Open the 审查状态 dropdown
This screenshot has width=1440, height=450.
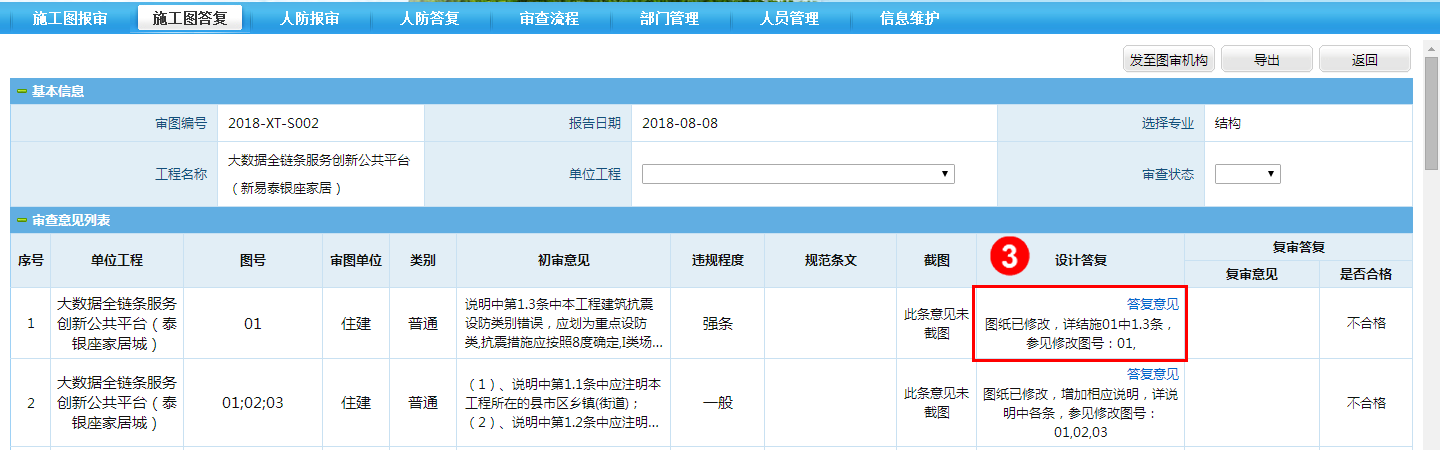(1247, 174)
